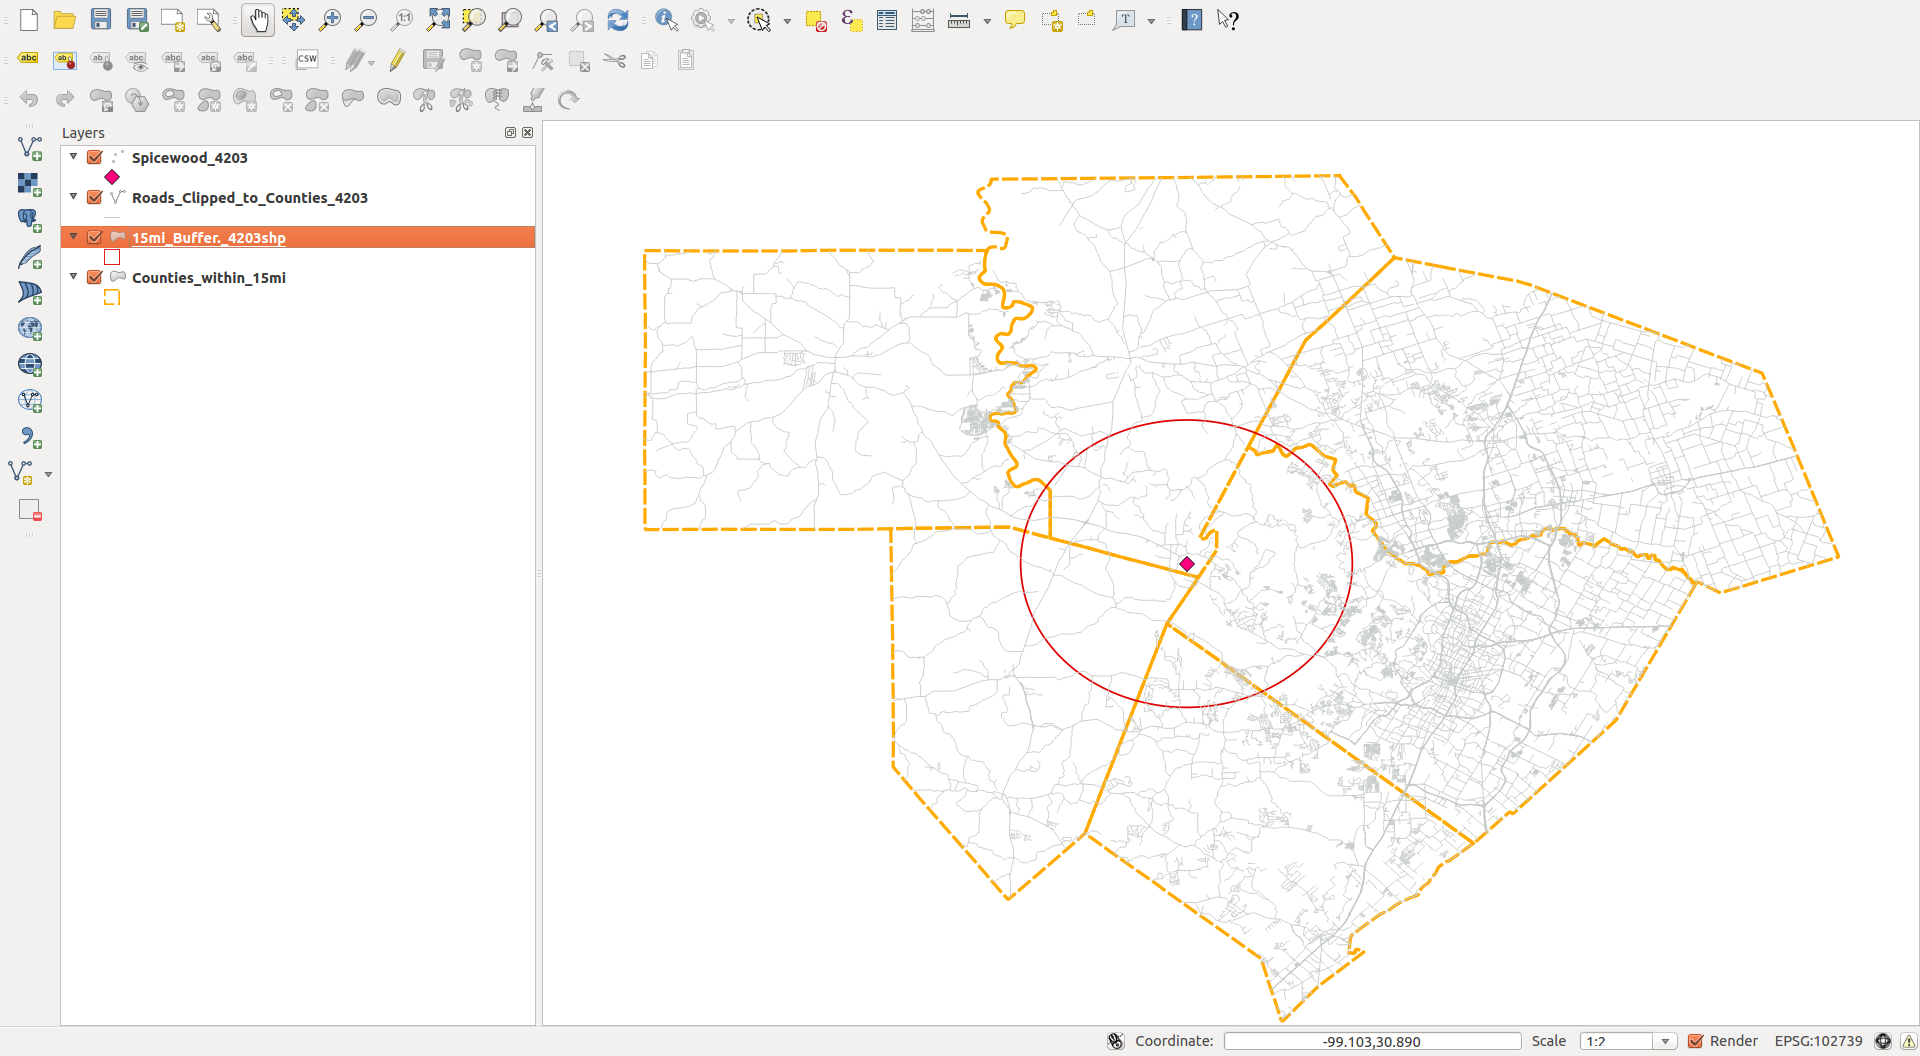The image size is (1920, 1056).
Task: Refresh the map canvas
Action: tap(618, 20)
